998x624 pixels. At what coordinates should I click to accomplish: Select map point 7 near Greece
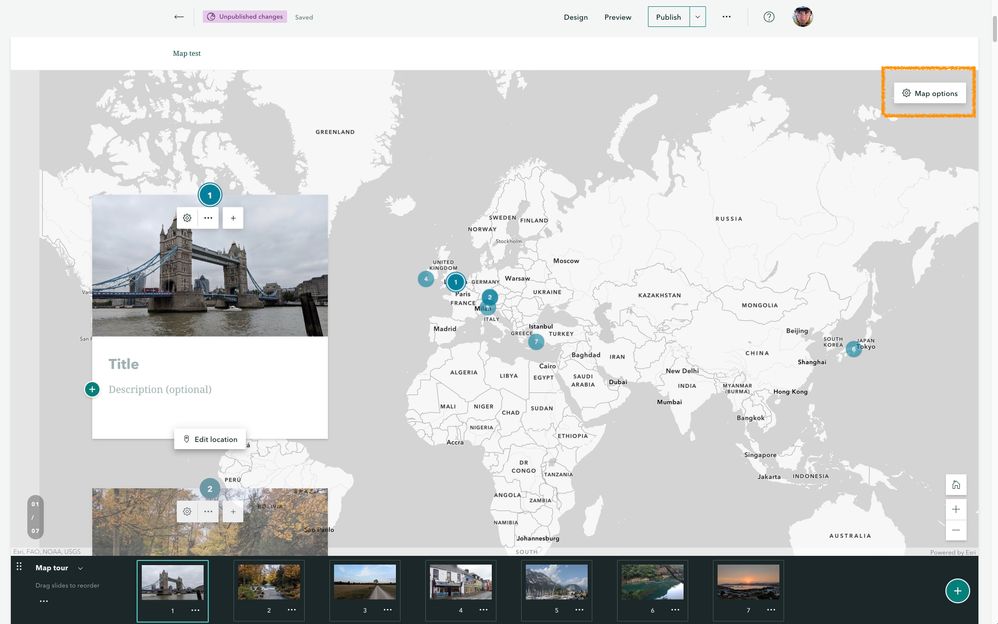click(x=537, y=342)
